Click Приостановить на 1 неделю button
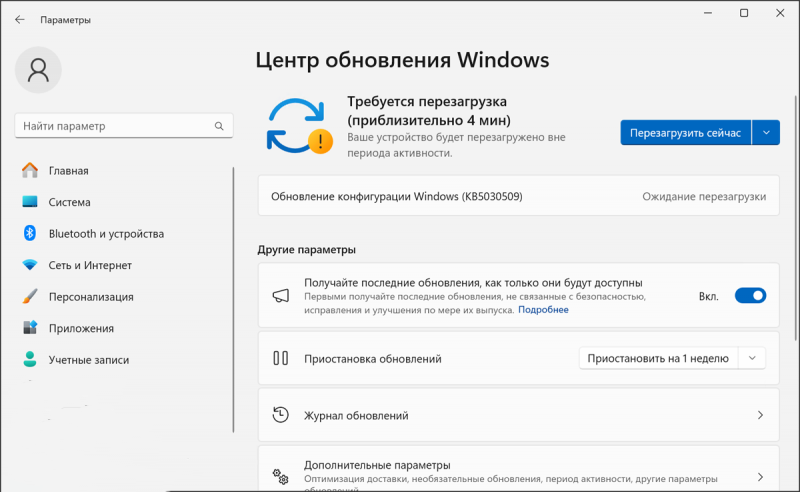This screenshot has height=492, width=800. point(658,358)
